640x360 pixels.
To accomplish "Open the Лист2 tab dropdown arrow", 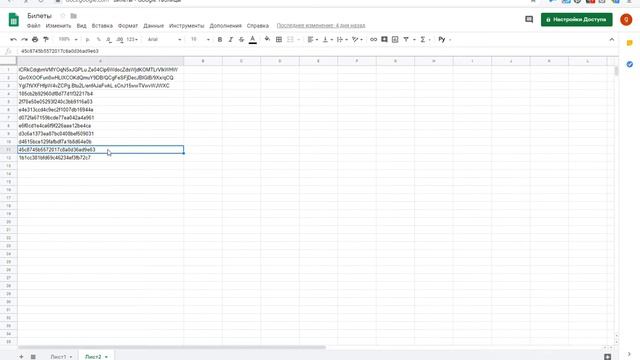I will coord(106,357).
